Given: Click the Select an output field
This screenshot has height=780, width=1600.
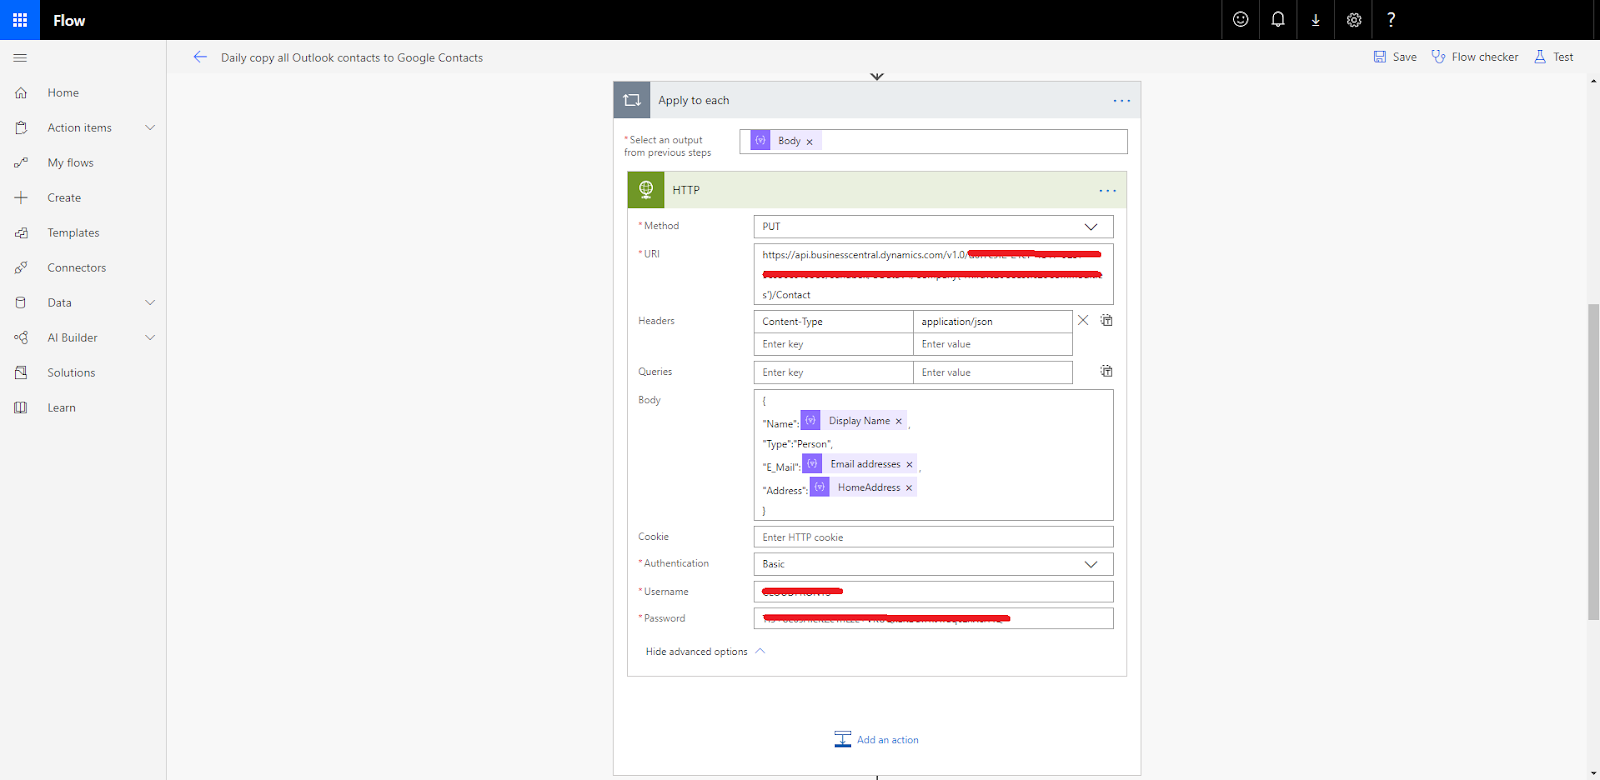Looking at the screenshot, I should tap(933, 142).
